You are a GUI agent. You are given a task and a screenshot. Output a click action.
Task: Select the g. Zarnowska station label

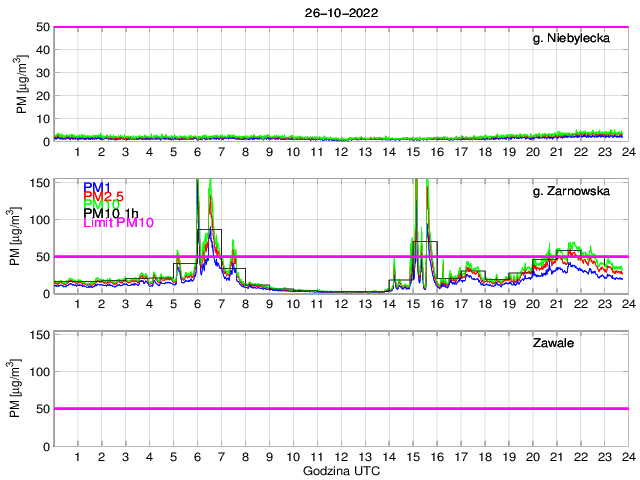tap(579, 191)
